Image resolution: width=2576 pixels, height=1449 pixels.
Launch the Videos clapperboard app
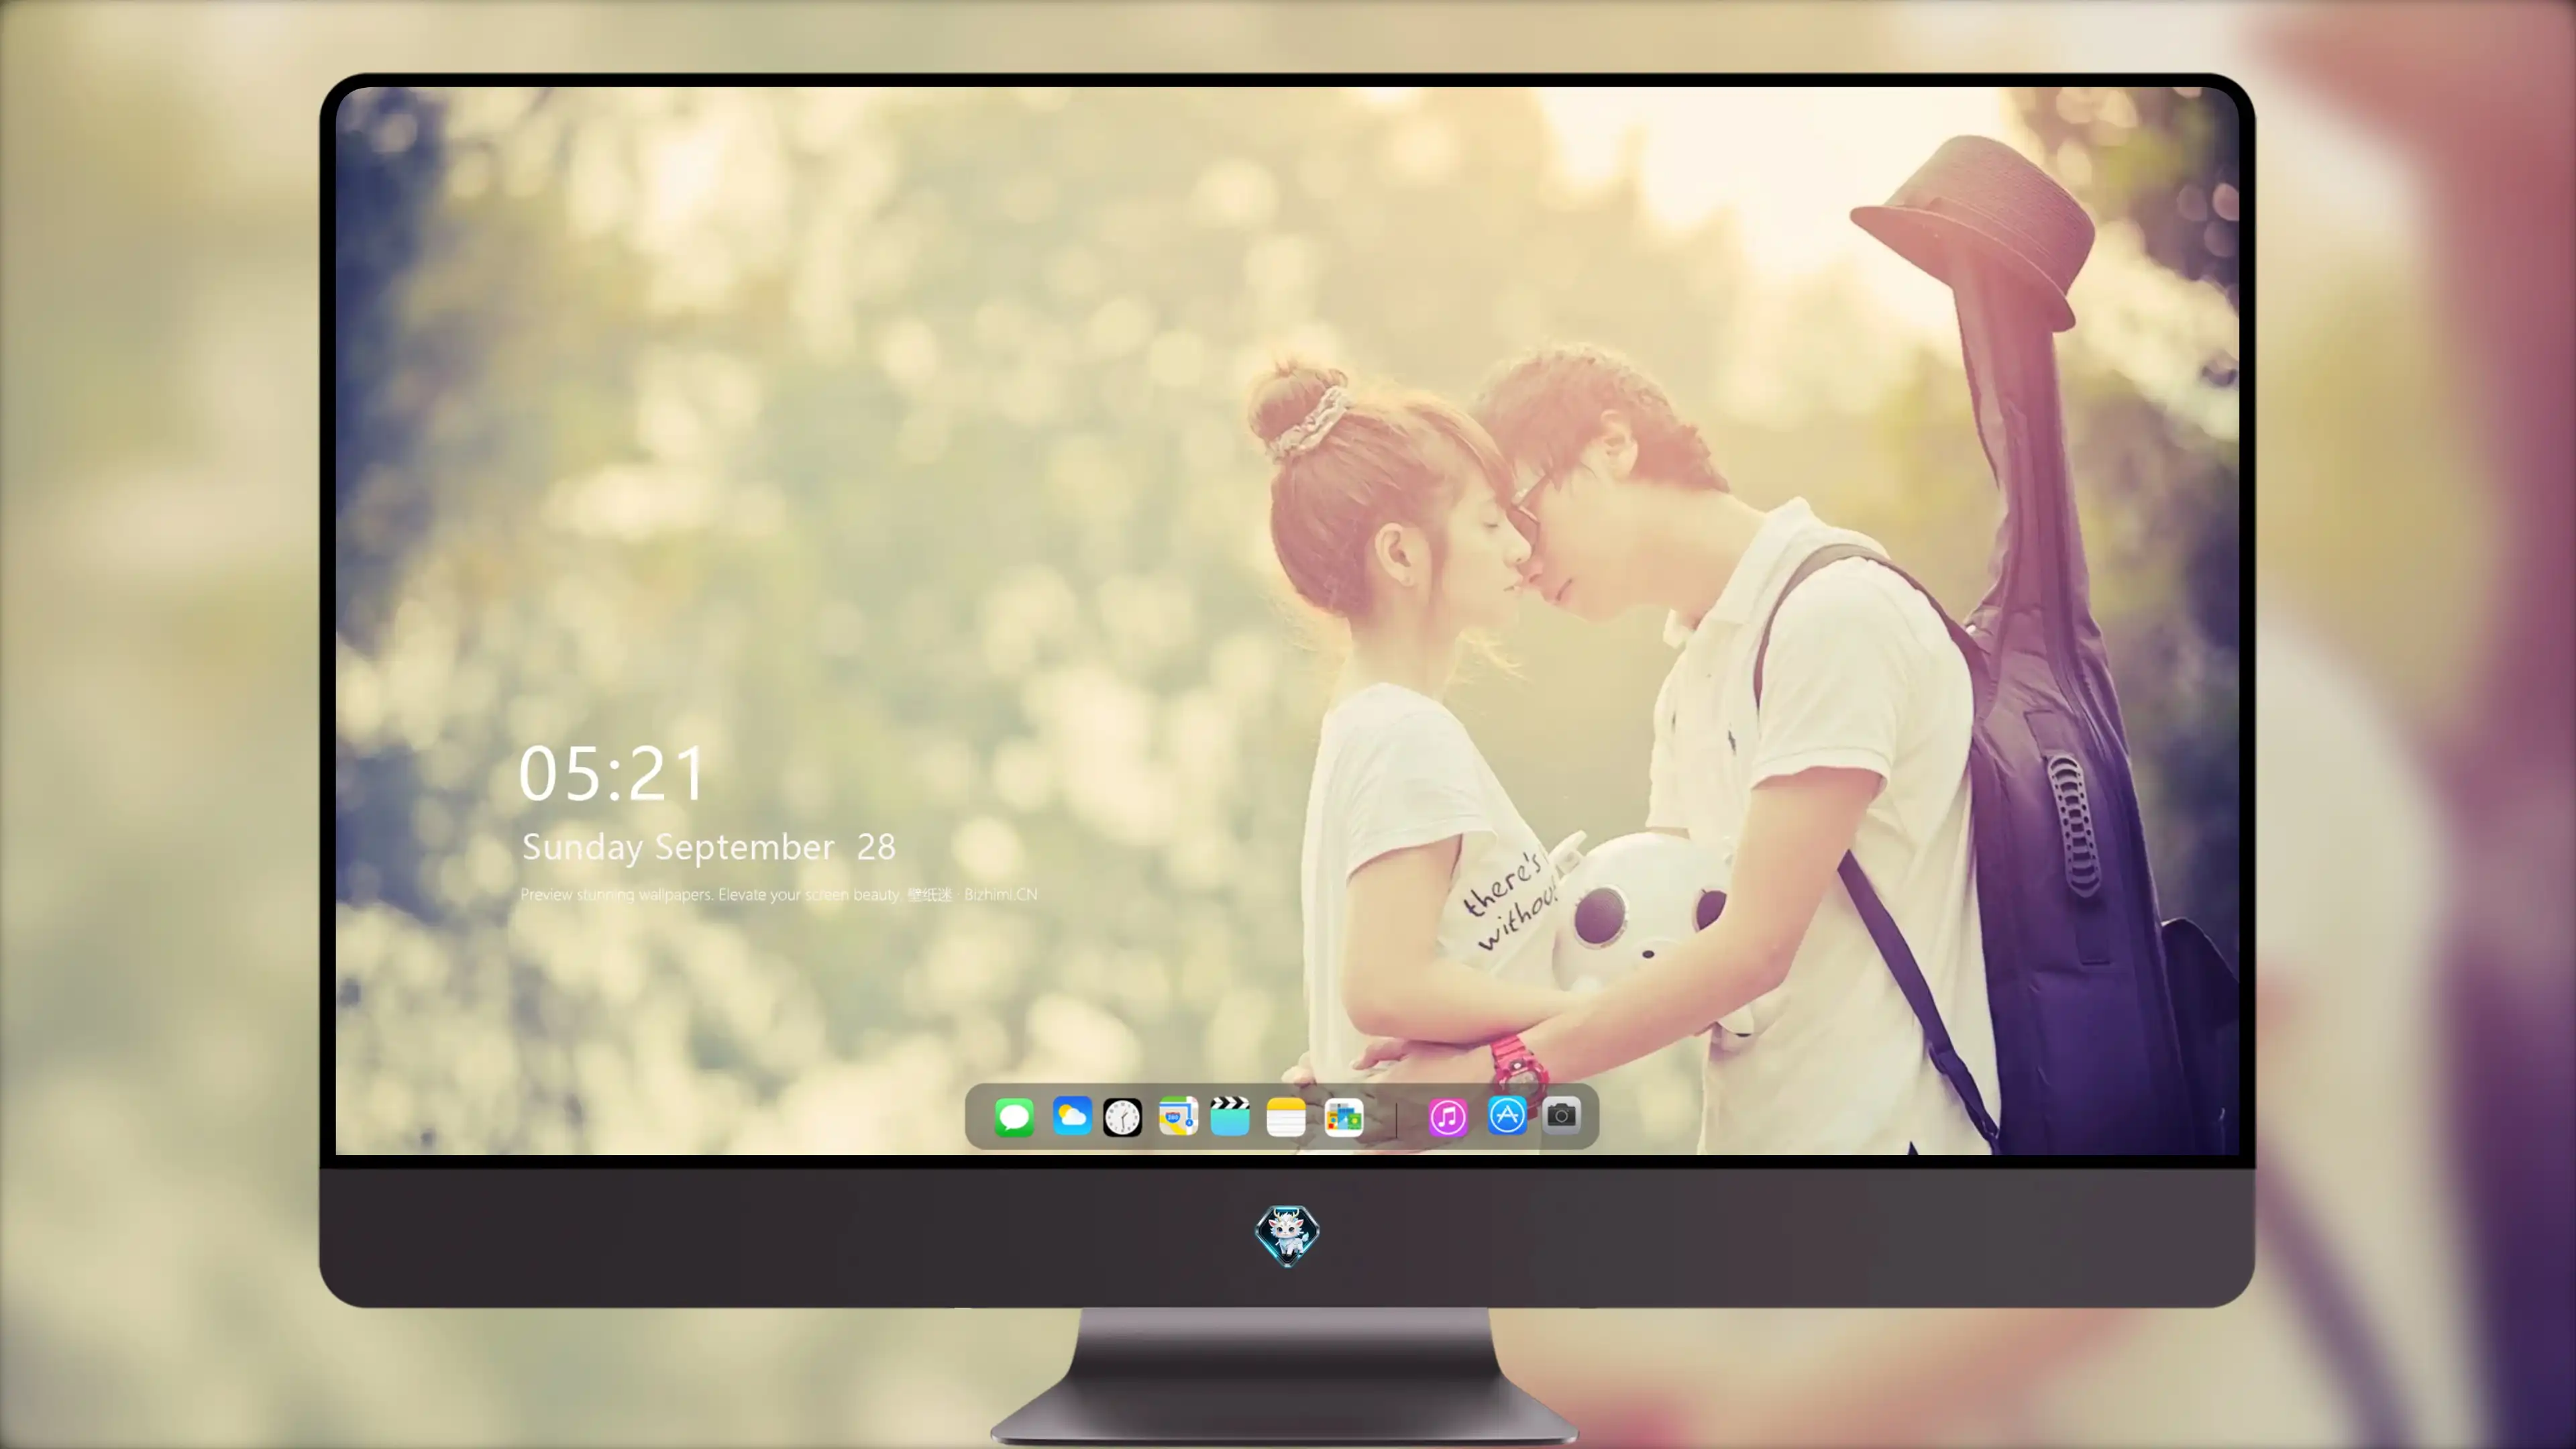click(1230, 1116)
